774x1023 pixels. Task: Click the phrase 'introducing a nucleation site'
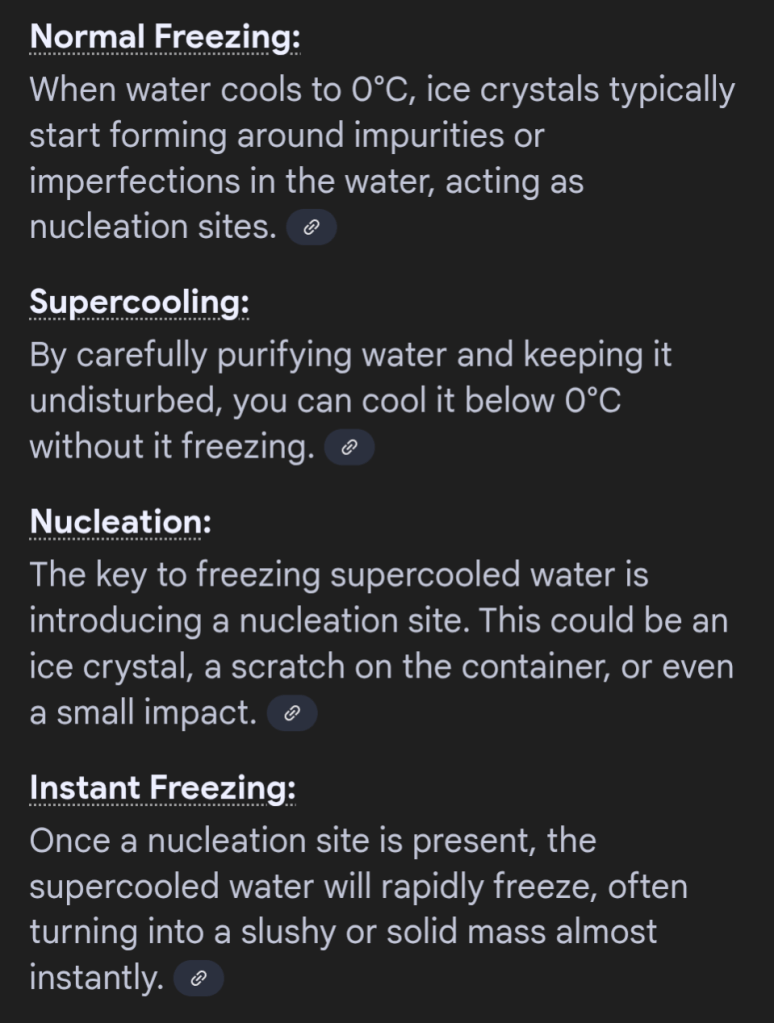click(x=248, y=621)
